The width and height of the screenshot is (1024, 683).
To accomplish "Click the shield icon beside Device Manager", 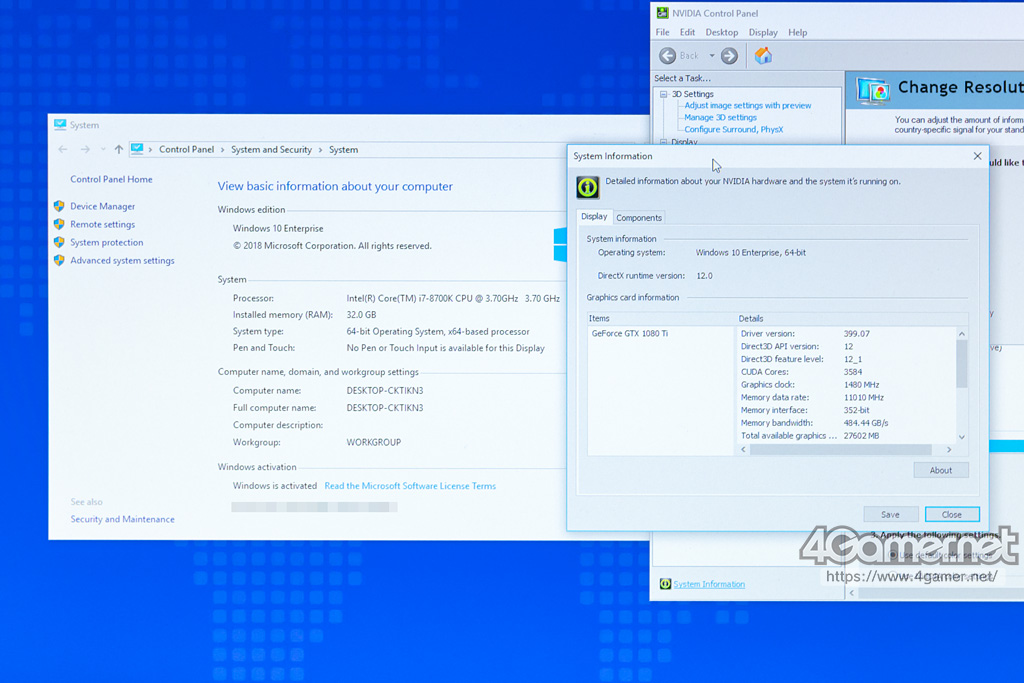I will pyautogui.click(x=59, y=206).
